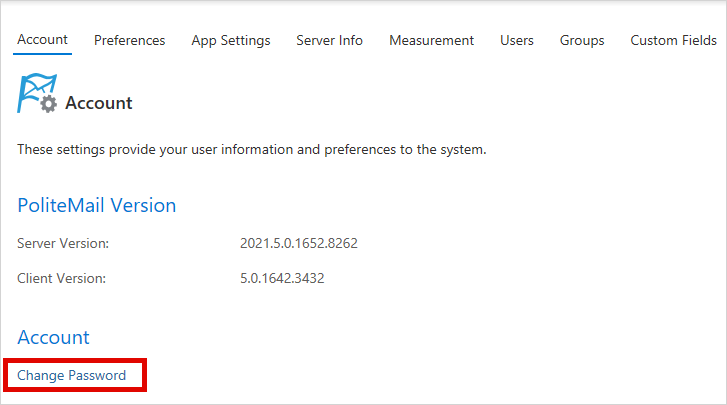The image size is (727, 405).
Task: Click the Client Version: label
Action: point(62,278)
